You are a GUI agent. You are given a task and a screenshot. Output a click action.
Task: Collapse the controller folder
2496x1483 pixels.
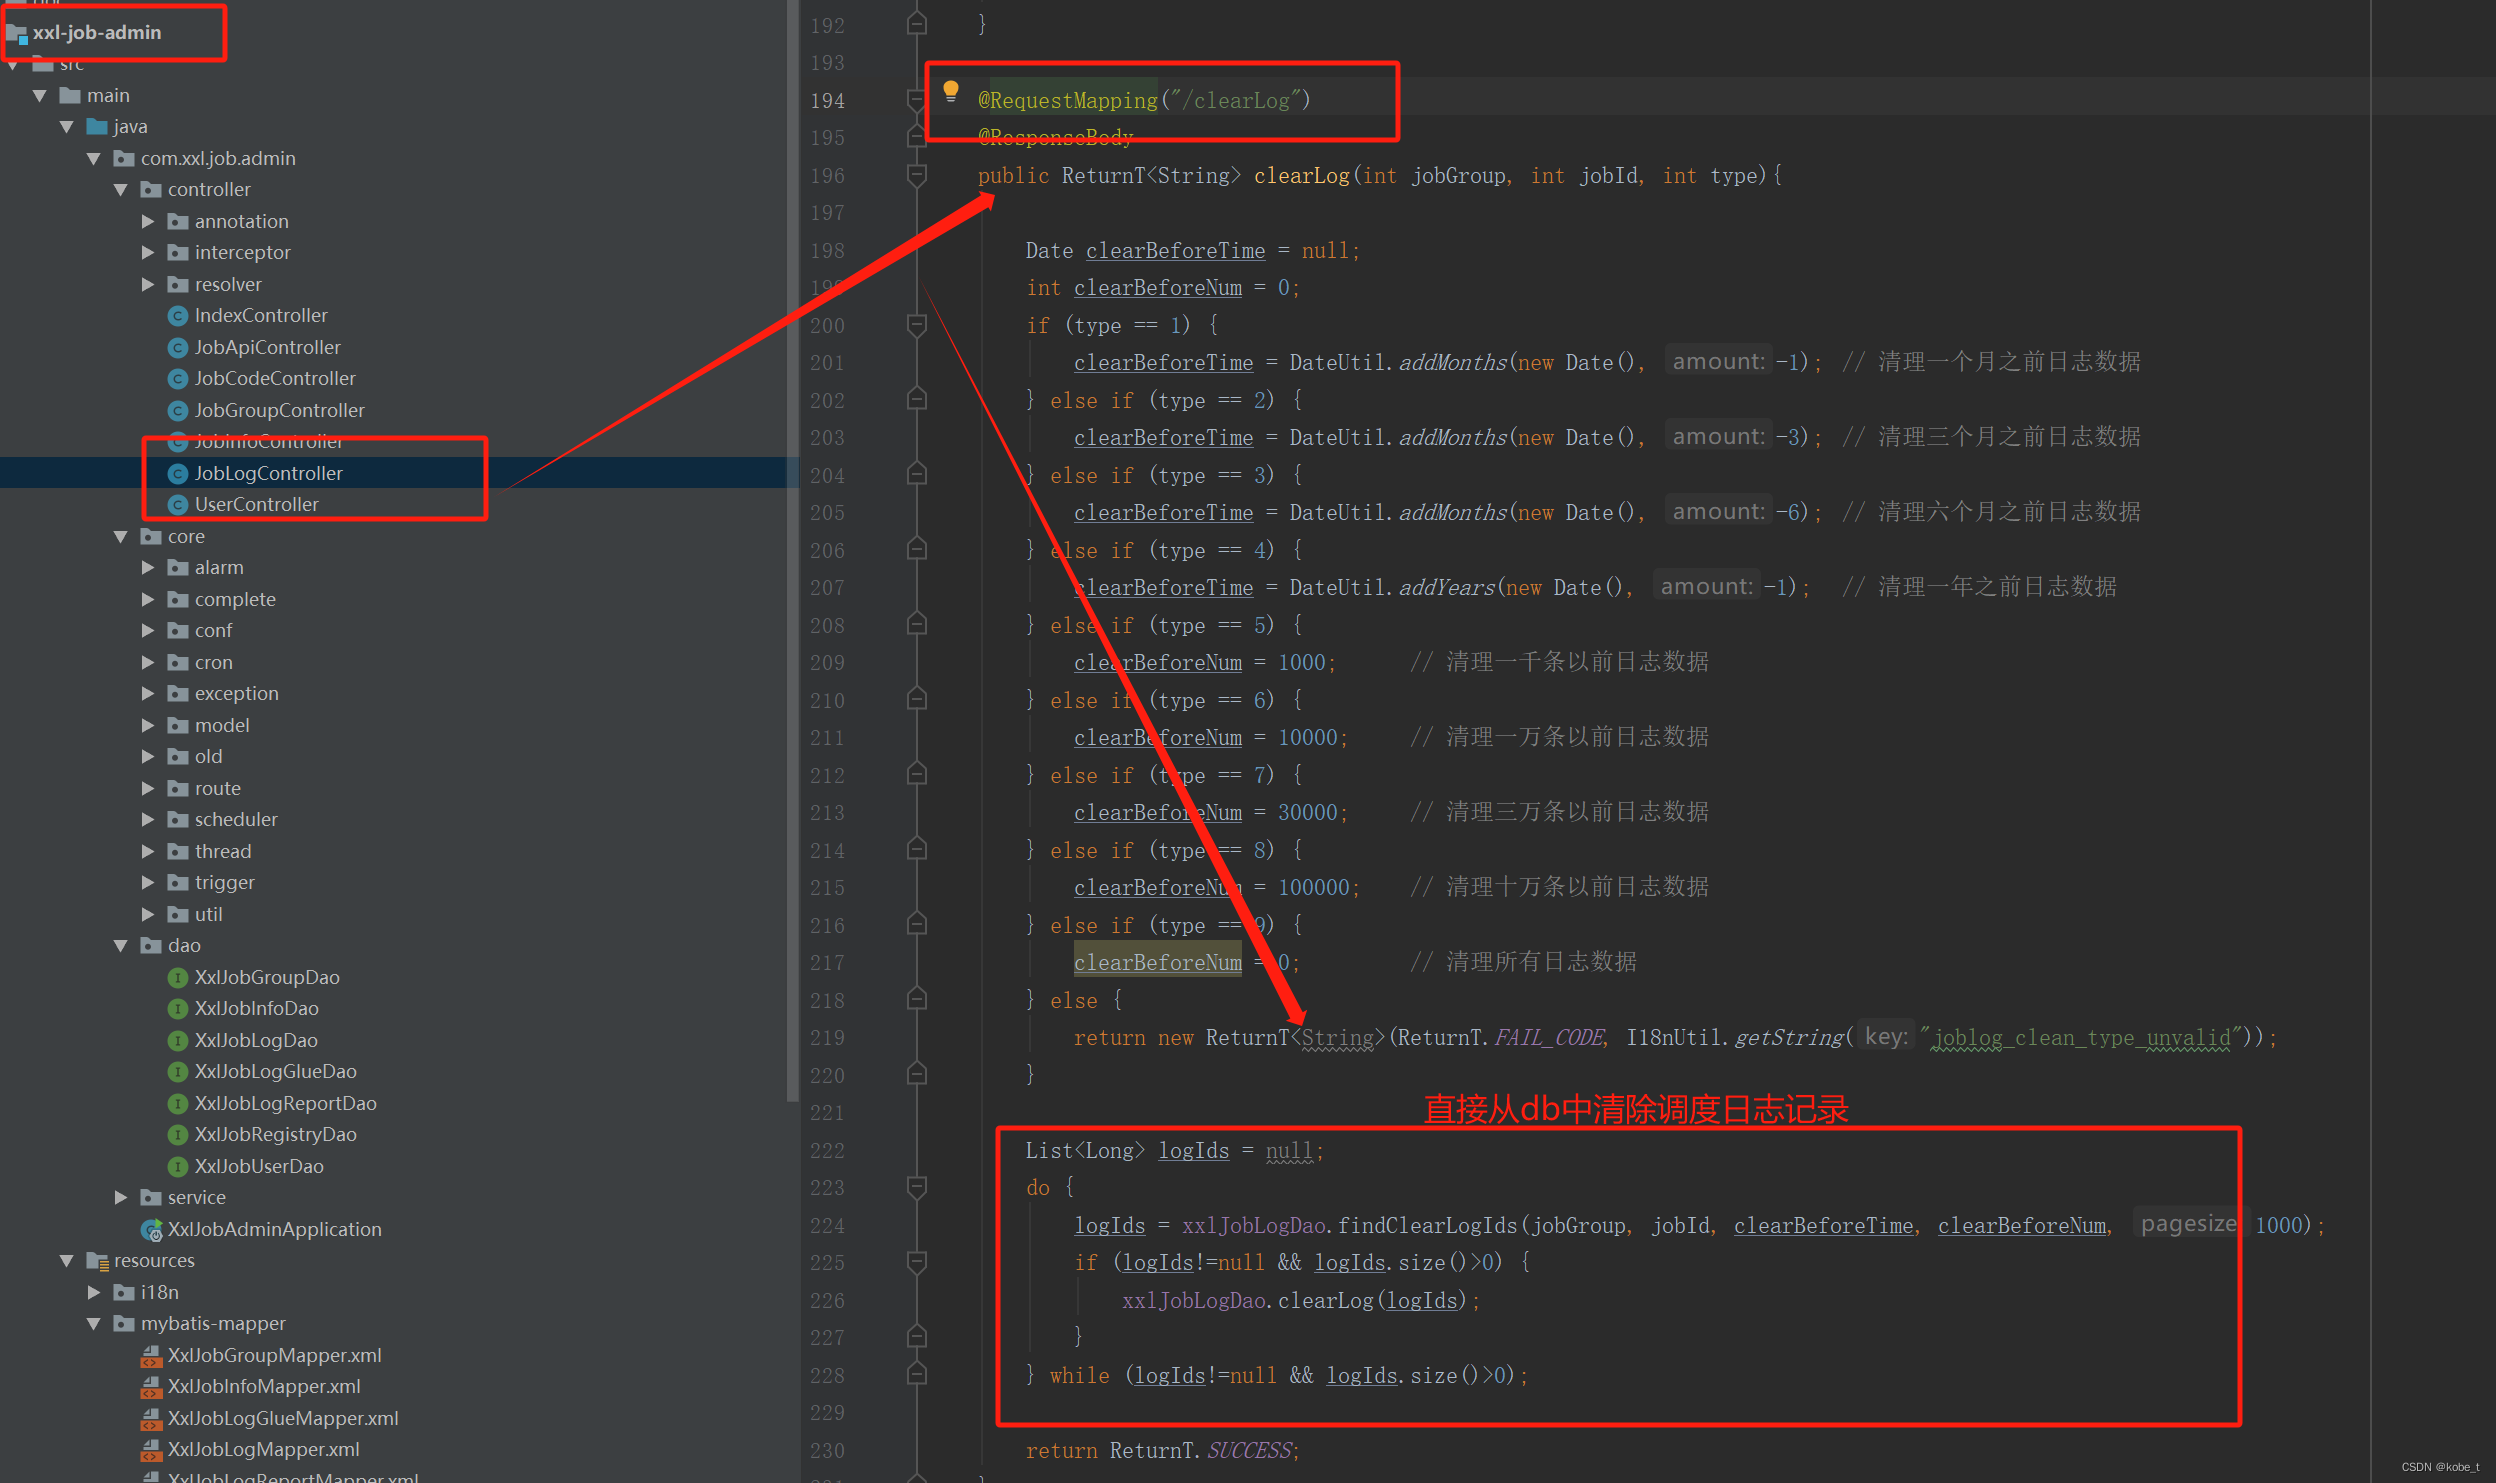121,190
